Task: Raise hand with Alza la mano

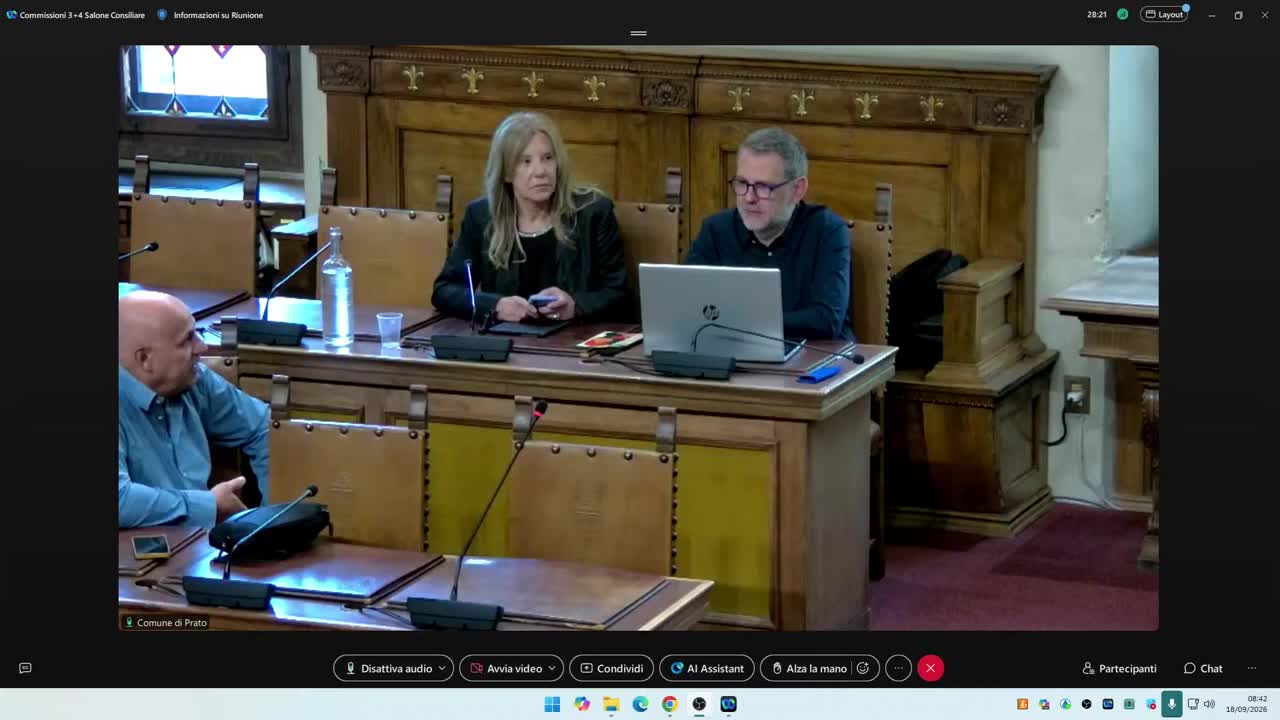Action: (808, 668)
